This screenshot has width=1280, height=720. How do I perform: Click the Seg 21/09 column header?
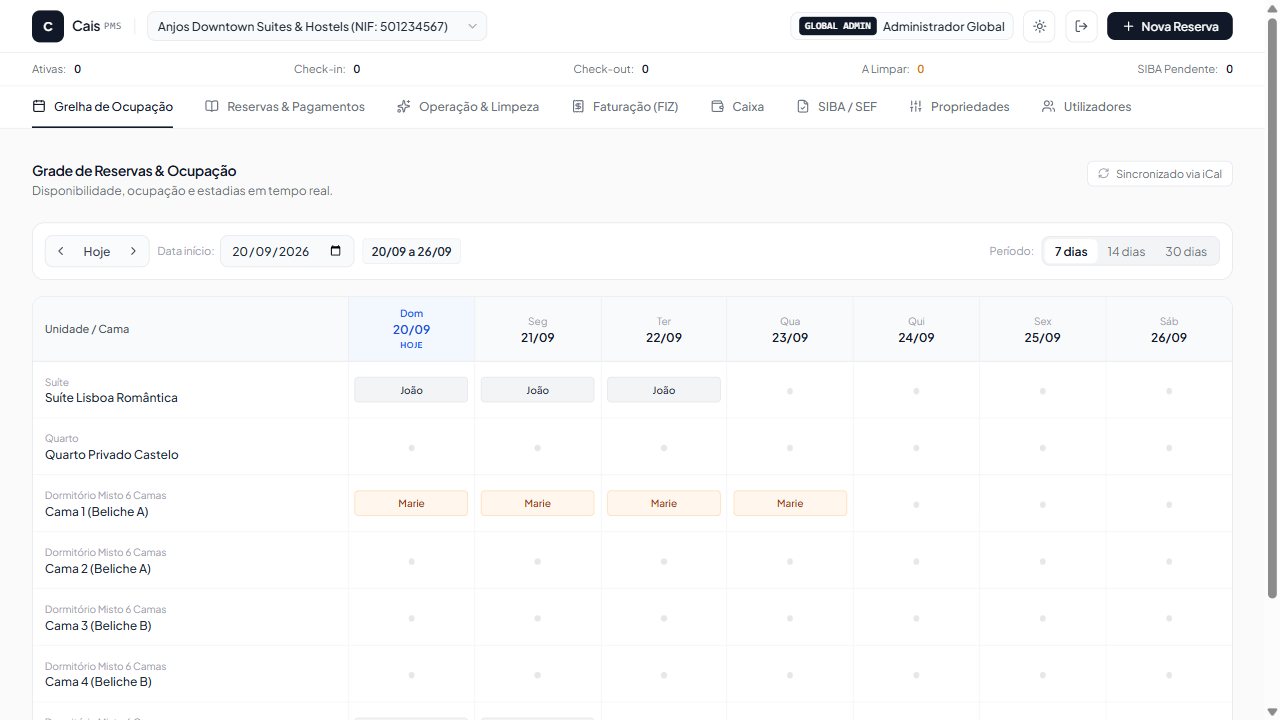(538, 329)
